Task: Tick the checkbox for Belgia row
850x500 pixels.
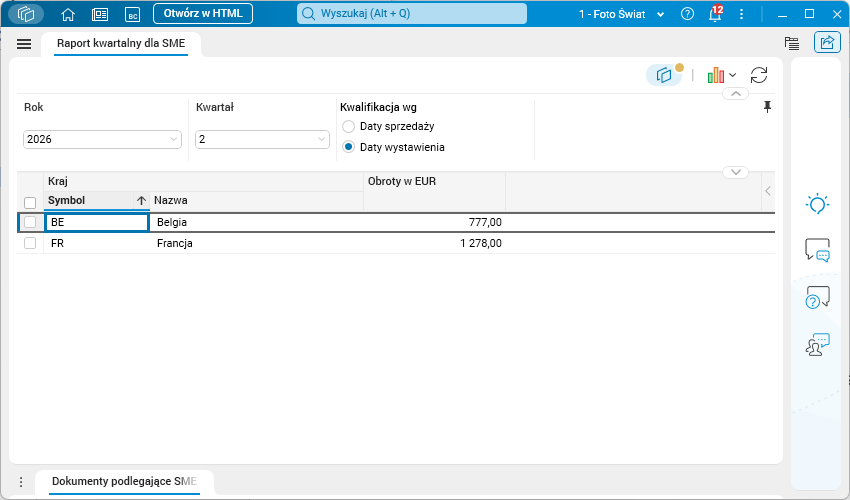Action: (x=30, y=222)
